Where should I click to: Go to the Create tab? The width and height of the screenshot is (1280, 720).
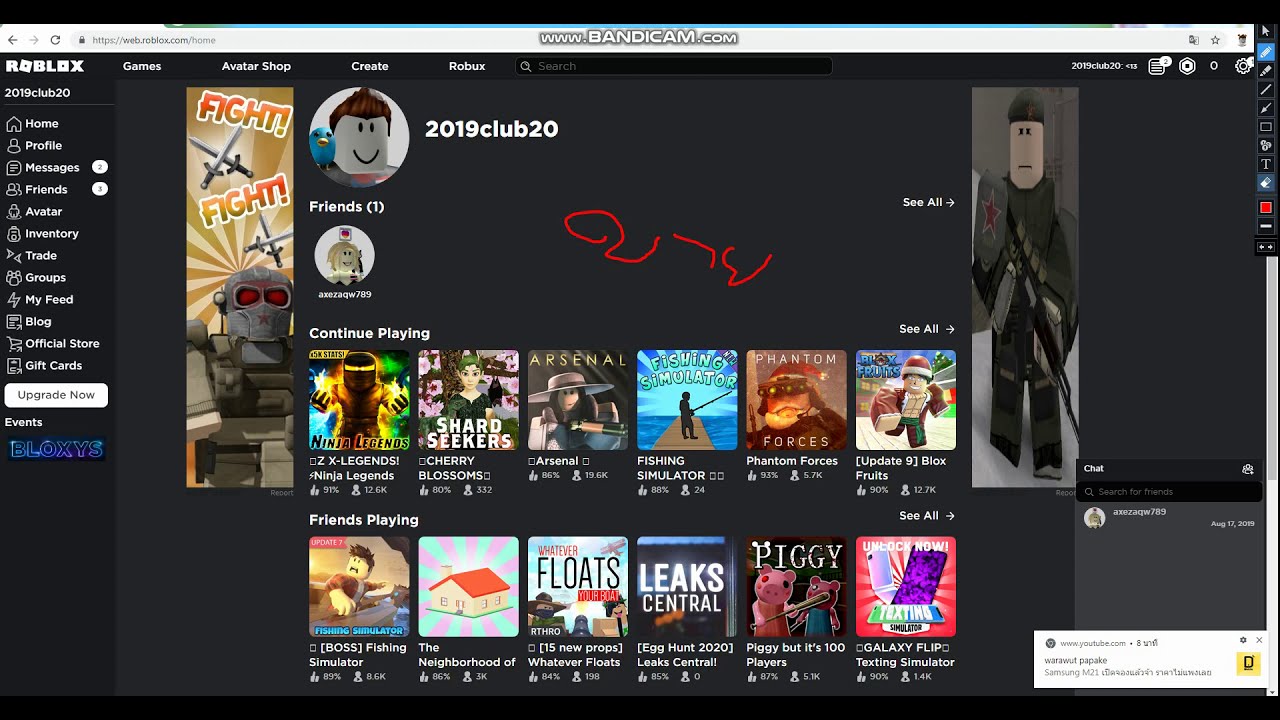click(x=370, y=66)
